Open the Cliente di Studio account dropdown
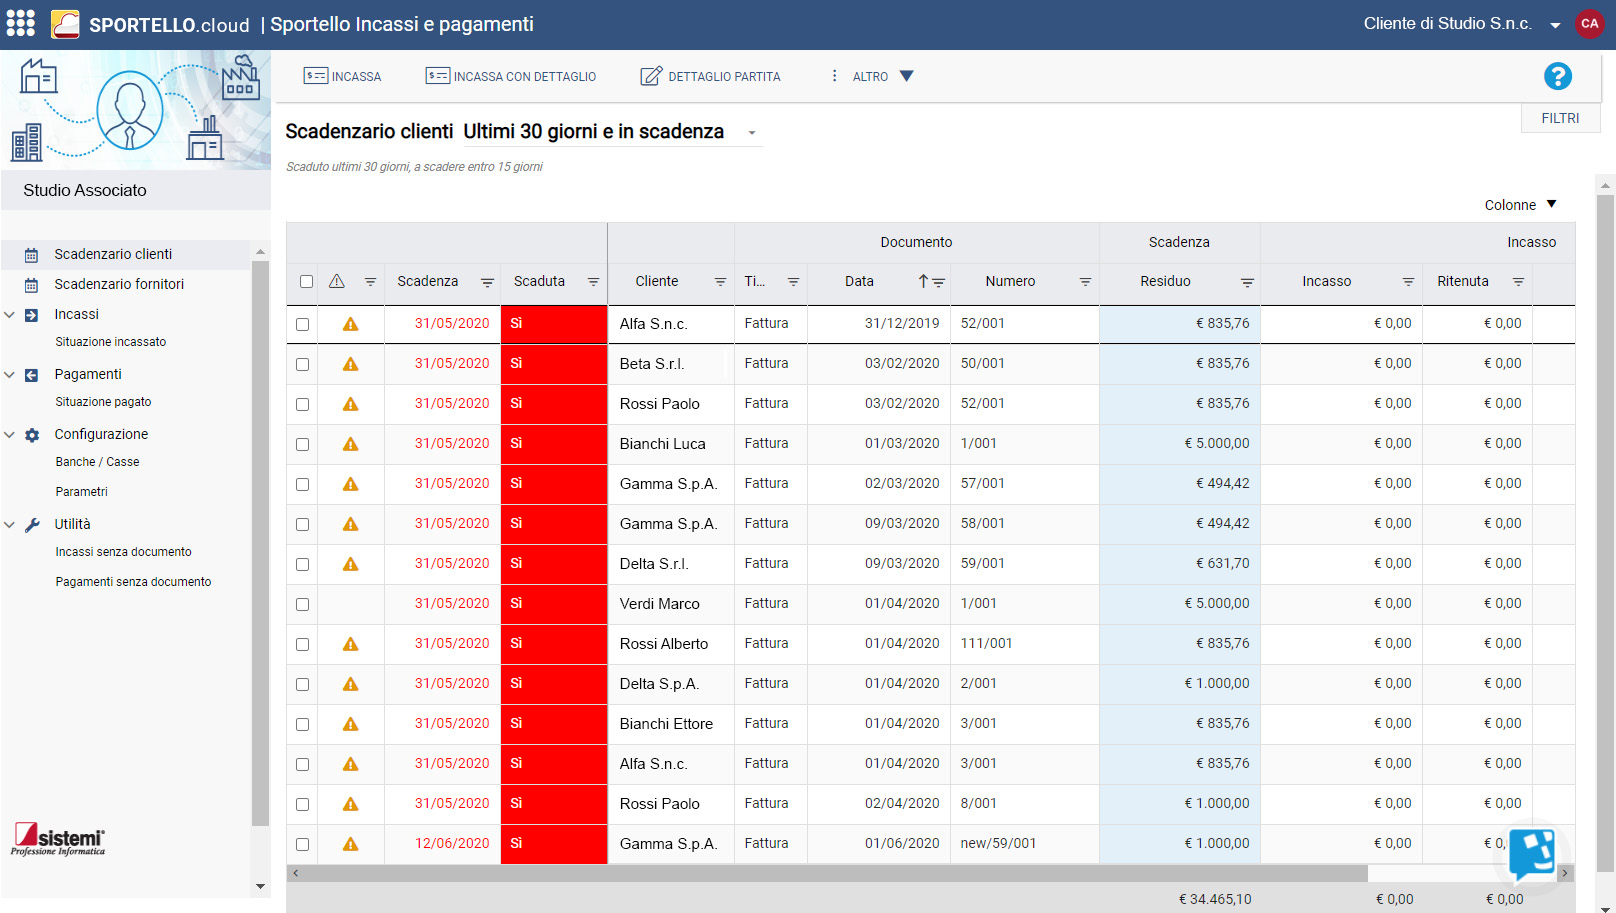Image resolution: width=1616 pixels, height=913 pixels. coord(1555,25)
